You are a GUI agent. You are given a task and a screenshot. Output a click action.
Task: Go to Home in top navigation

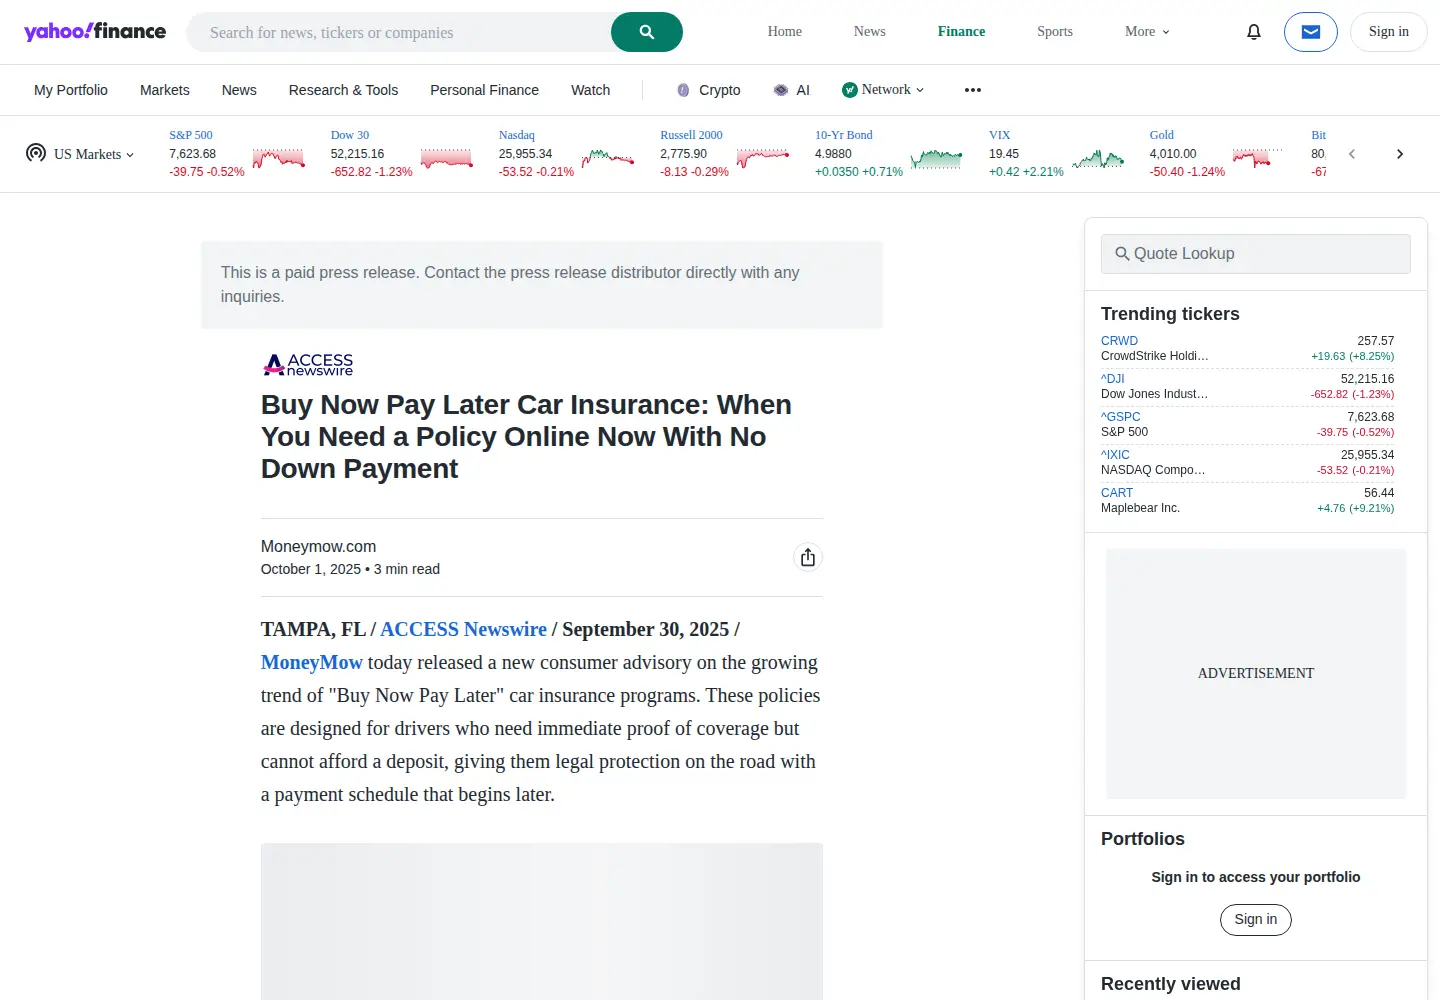tap(785, 32)
